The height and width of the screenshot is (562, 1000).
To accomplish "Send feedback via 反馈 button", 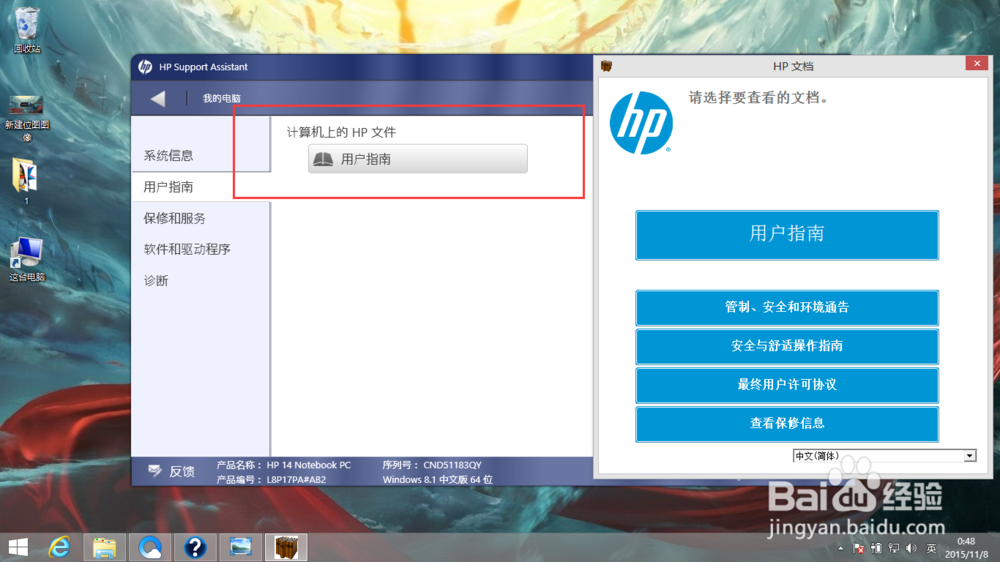I will [x=172, y=471].
